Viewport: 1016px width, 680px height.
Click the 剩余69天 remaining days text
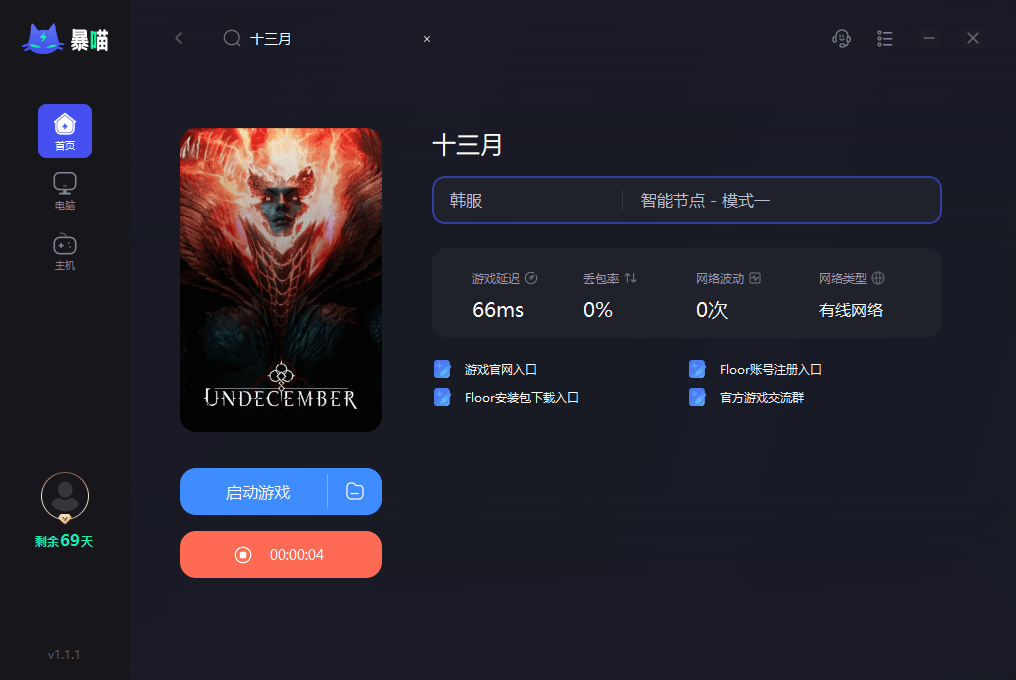64,541
